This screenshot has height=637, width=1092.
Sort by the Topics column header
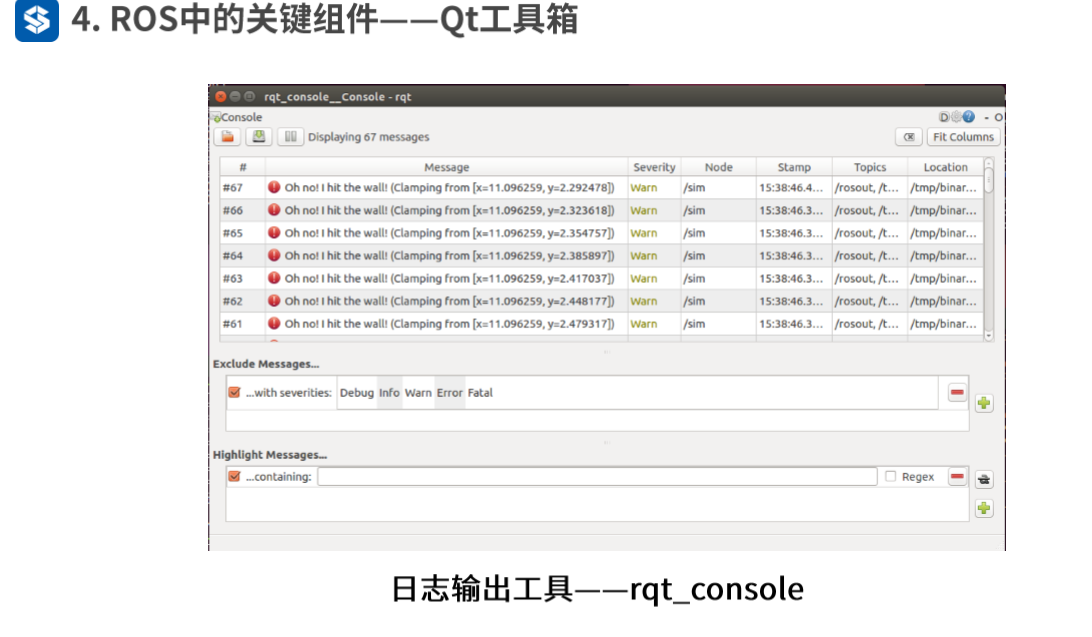(x=870, y=167)
